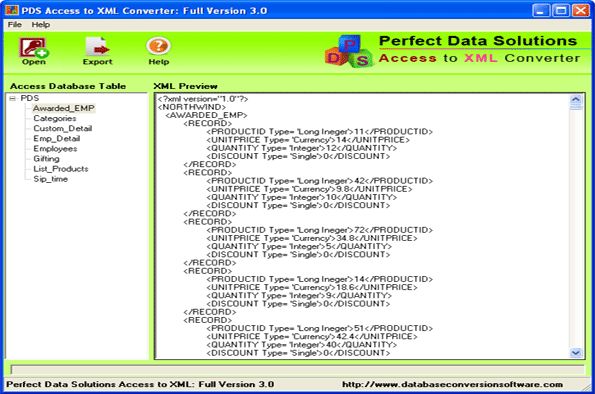Image resolution: width=595 pixels, height=394 pixels.
Task: Select the Custom_Detail table
Action: pyautogui.click(x=63, y=128)
